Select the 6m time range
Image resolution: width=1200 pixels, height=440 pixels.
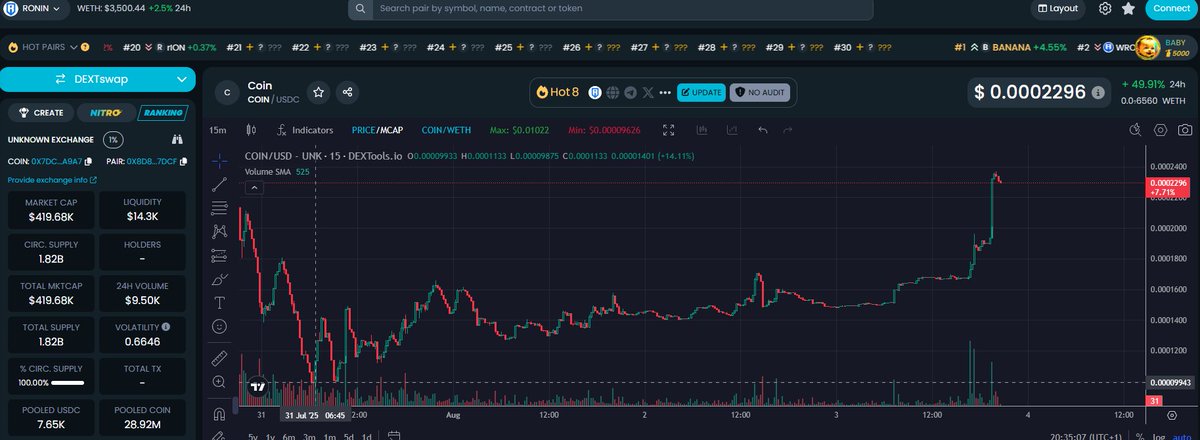coord(288,436)
